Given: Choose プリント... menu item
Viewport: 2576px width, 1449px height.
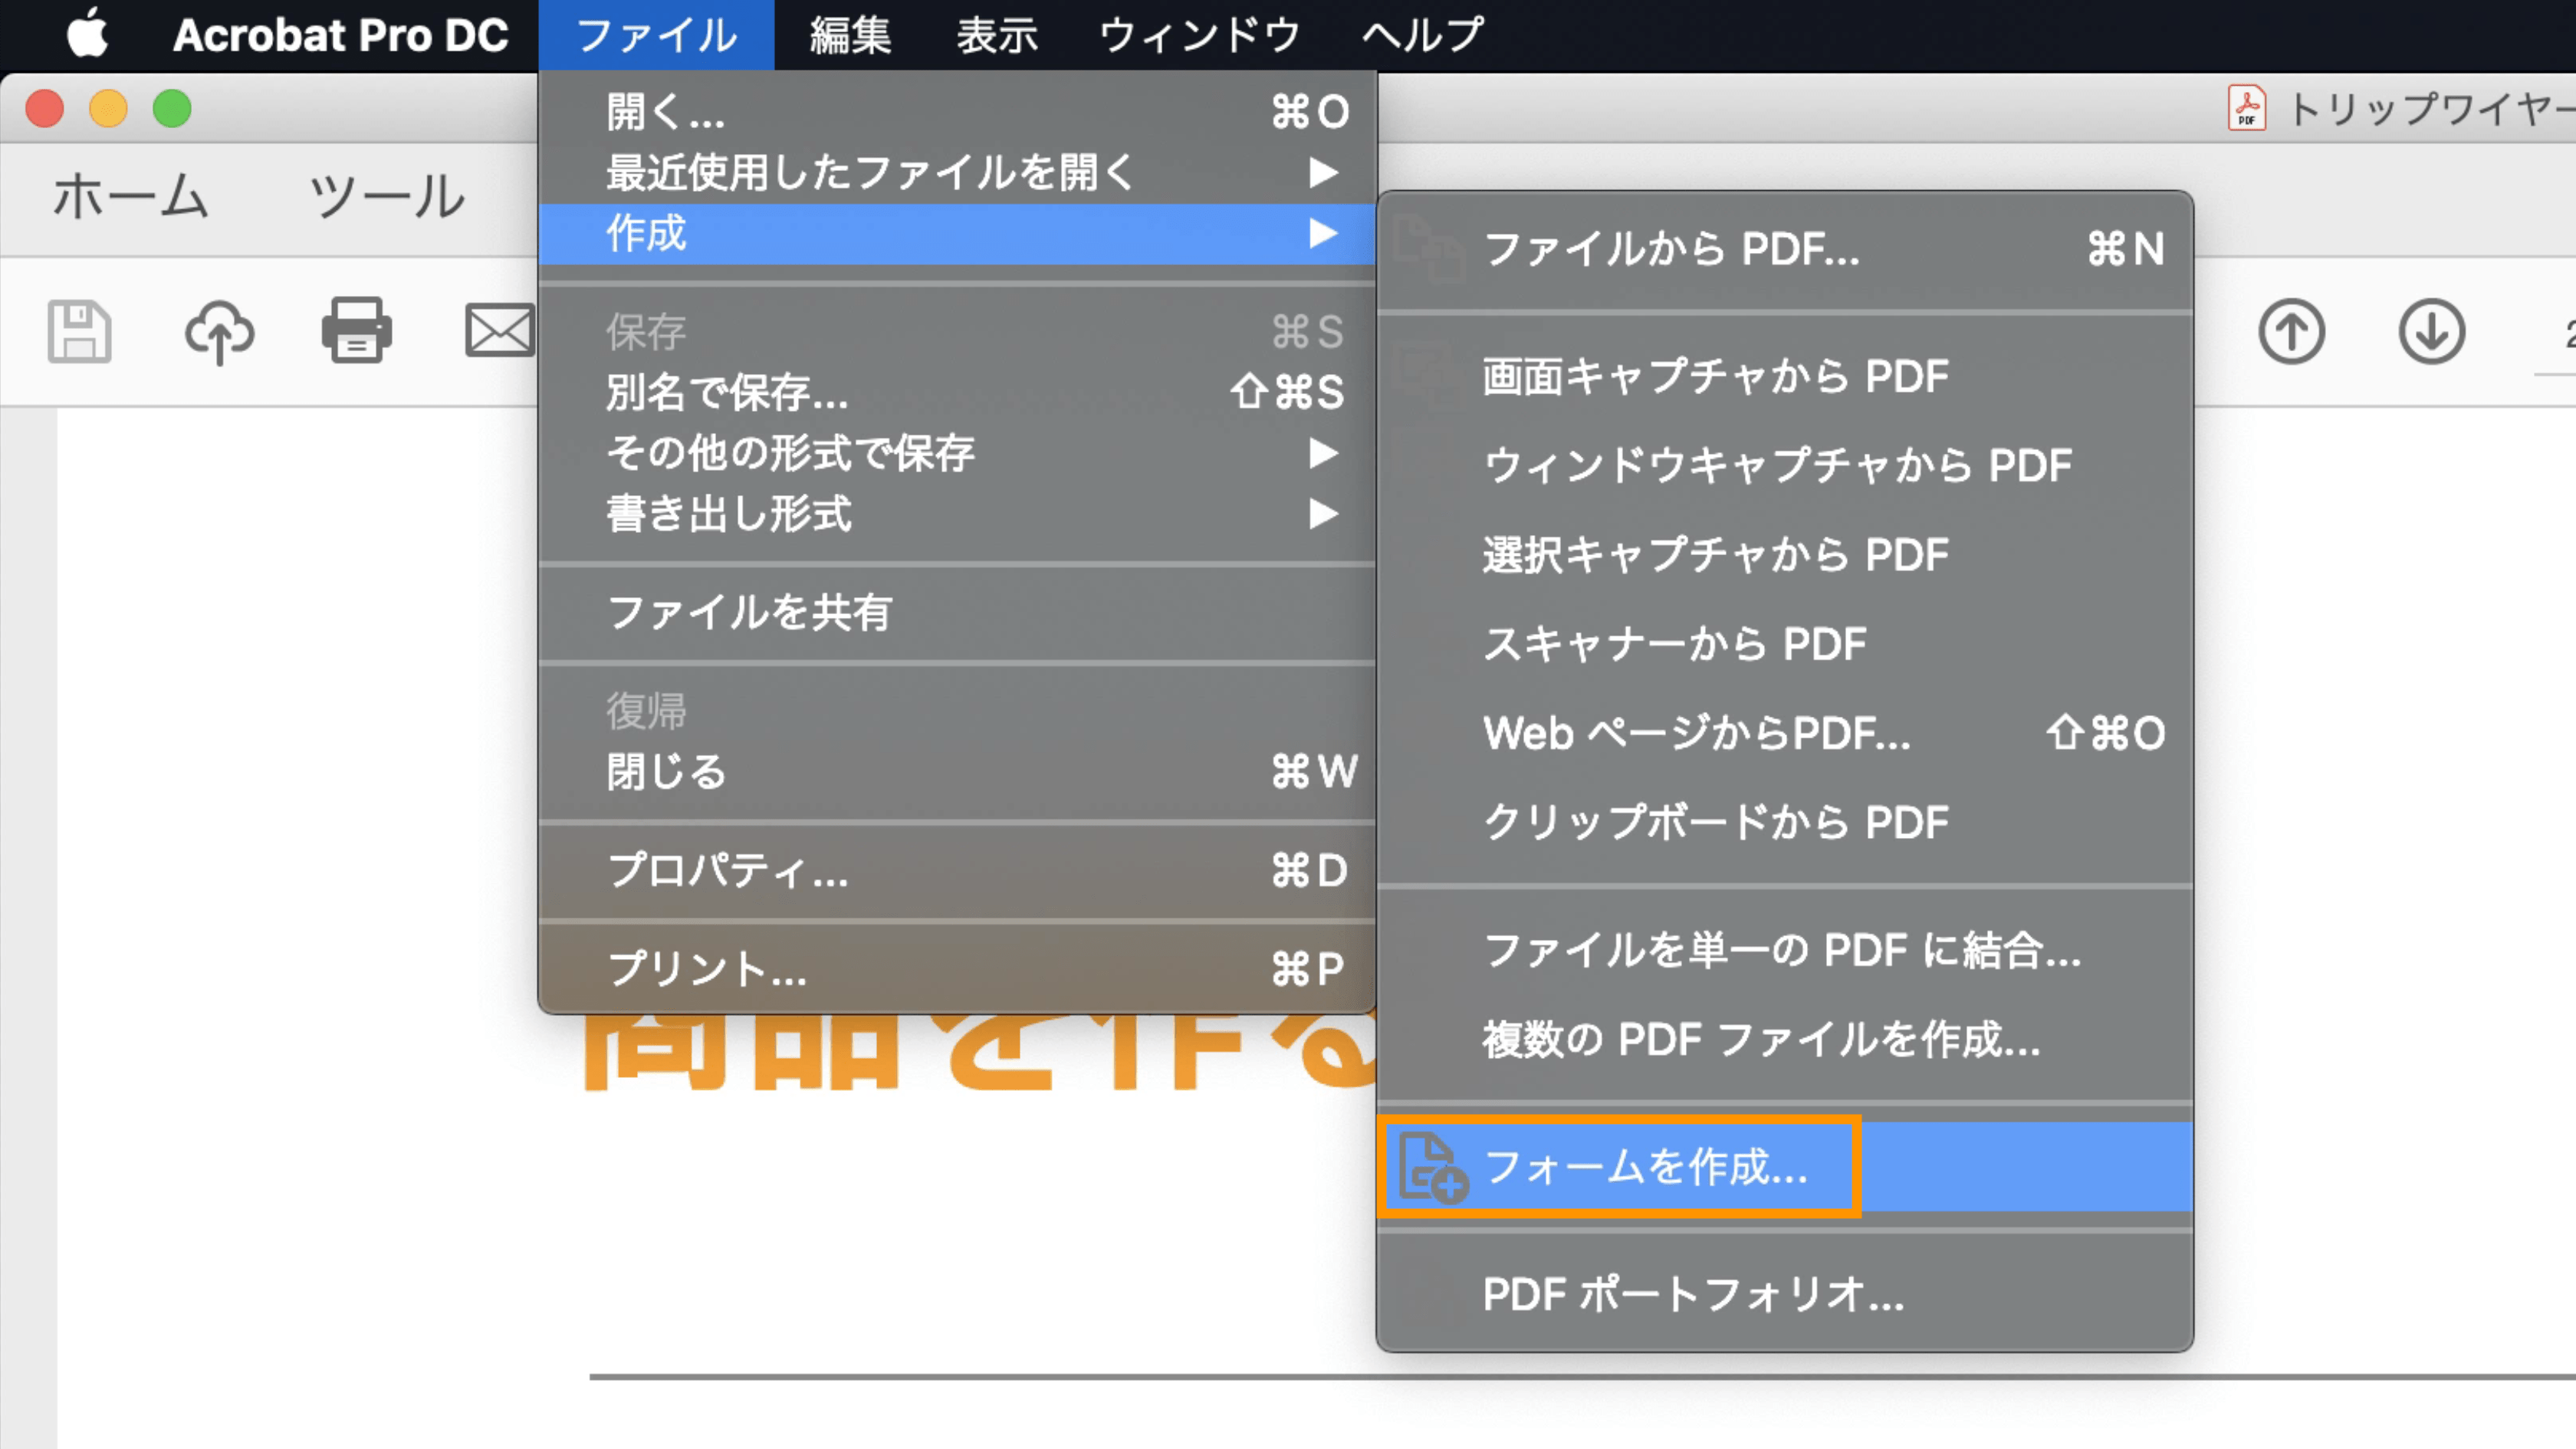Looking at the screenshot, I should click(x=957, y=968).
